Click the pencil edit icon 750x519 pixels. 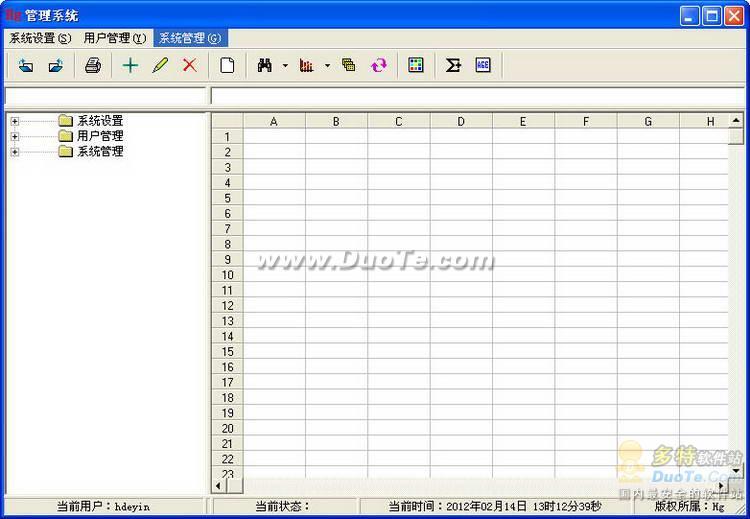pyautogui.click(x=160, y=65)
